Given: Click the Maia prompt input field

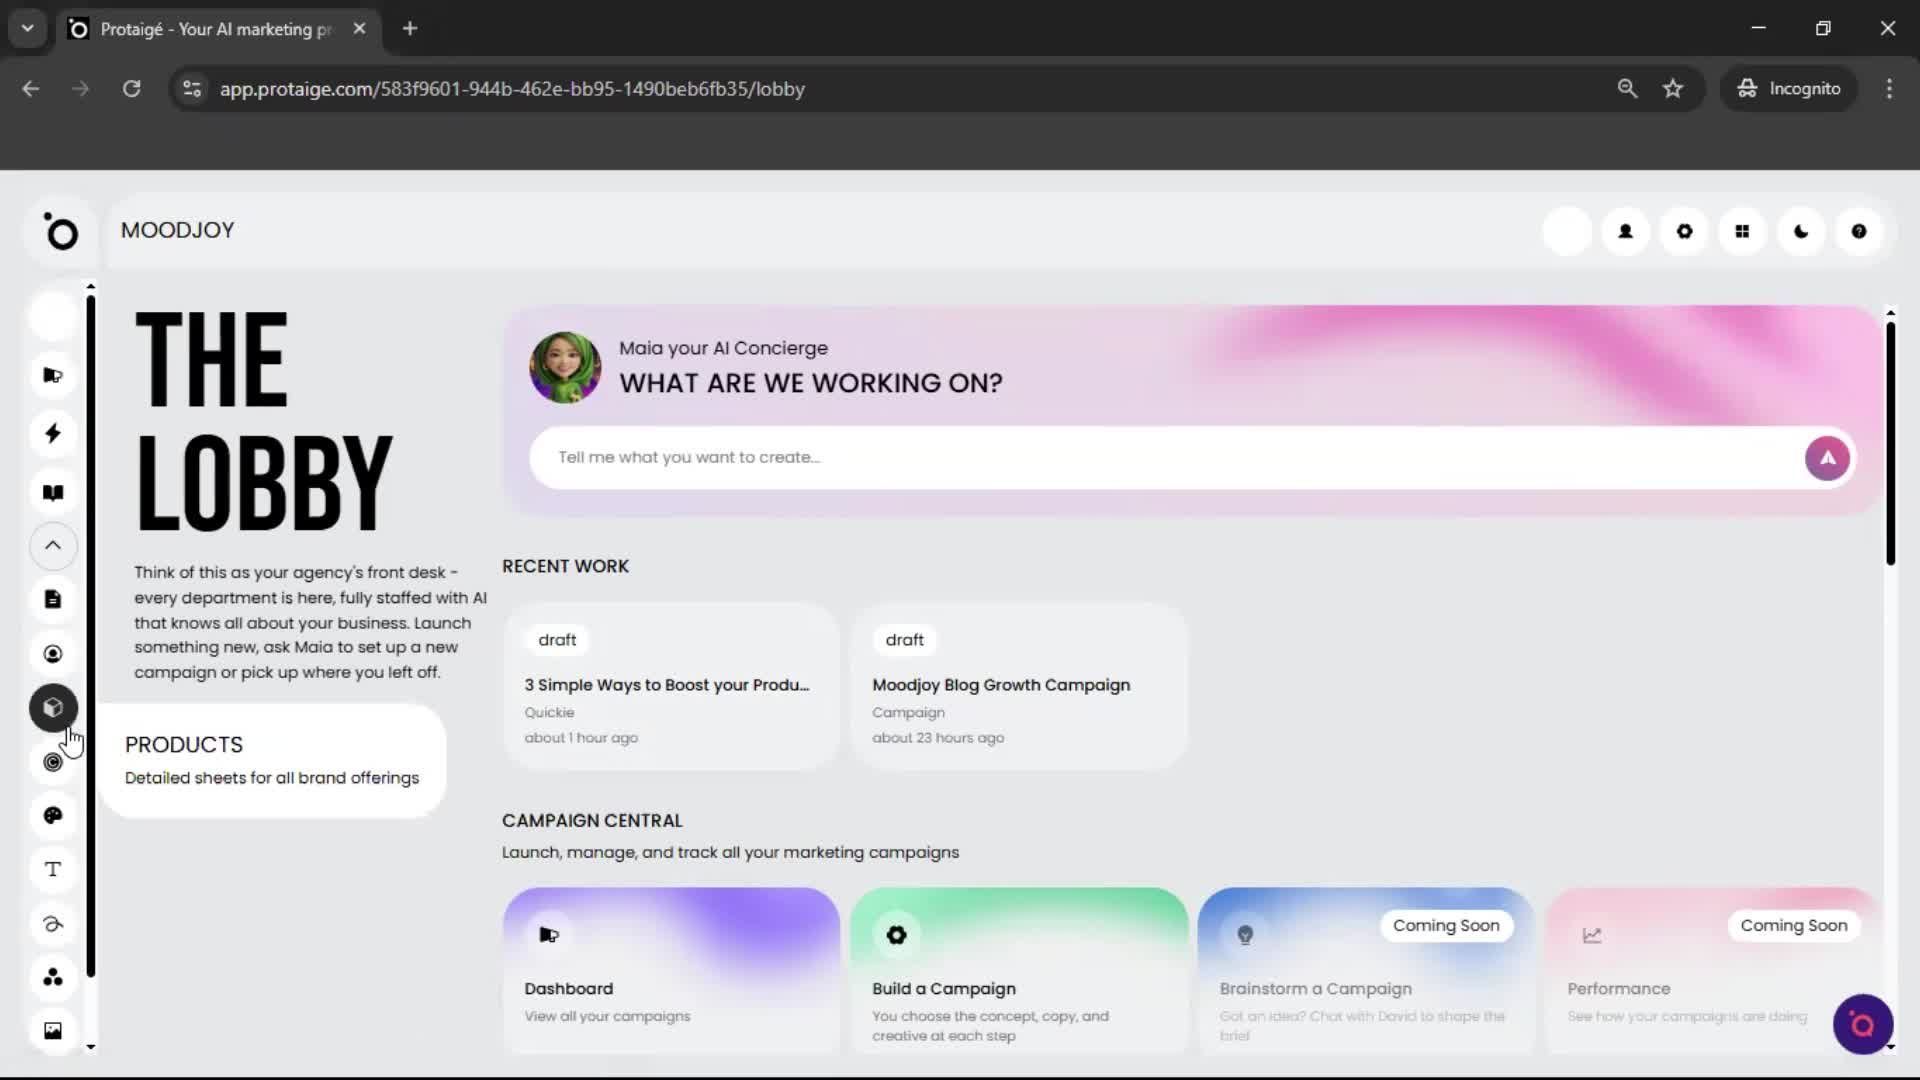Looking at the screenshot, I should (1170, 457).
